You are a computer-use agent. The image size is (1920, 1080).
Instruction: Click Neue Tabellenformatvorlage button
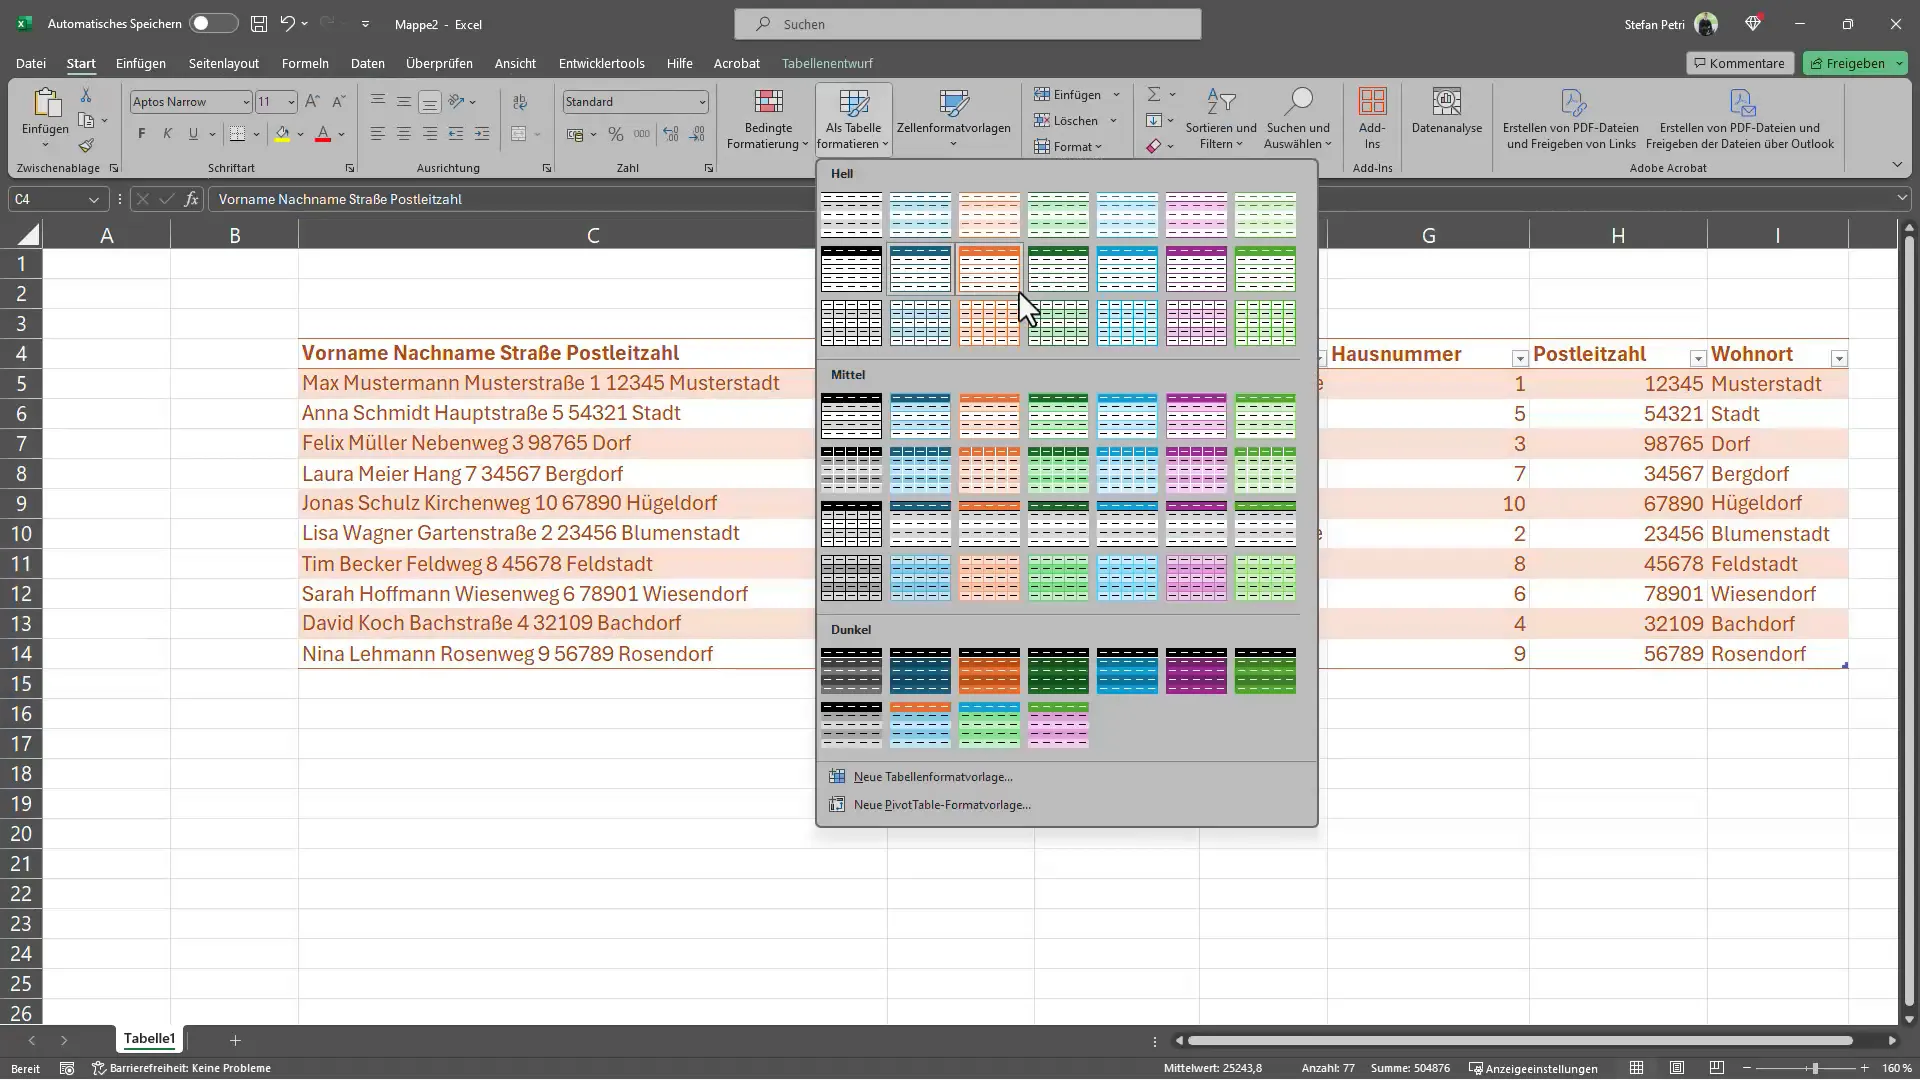[931, 775]
